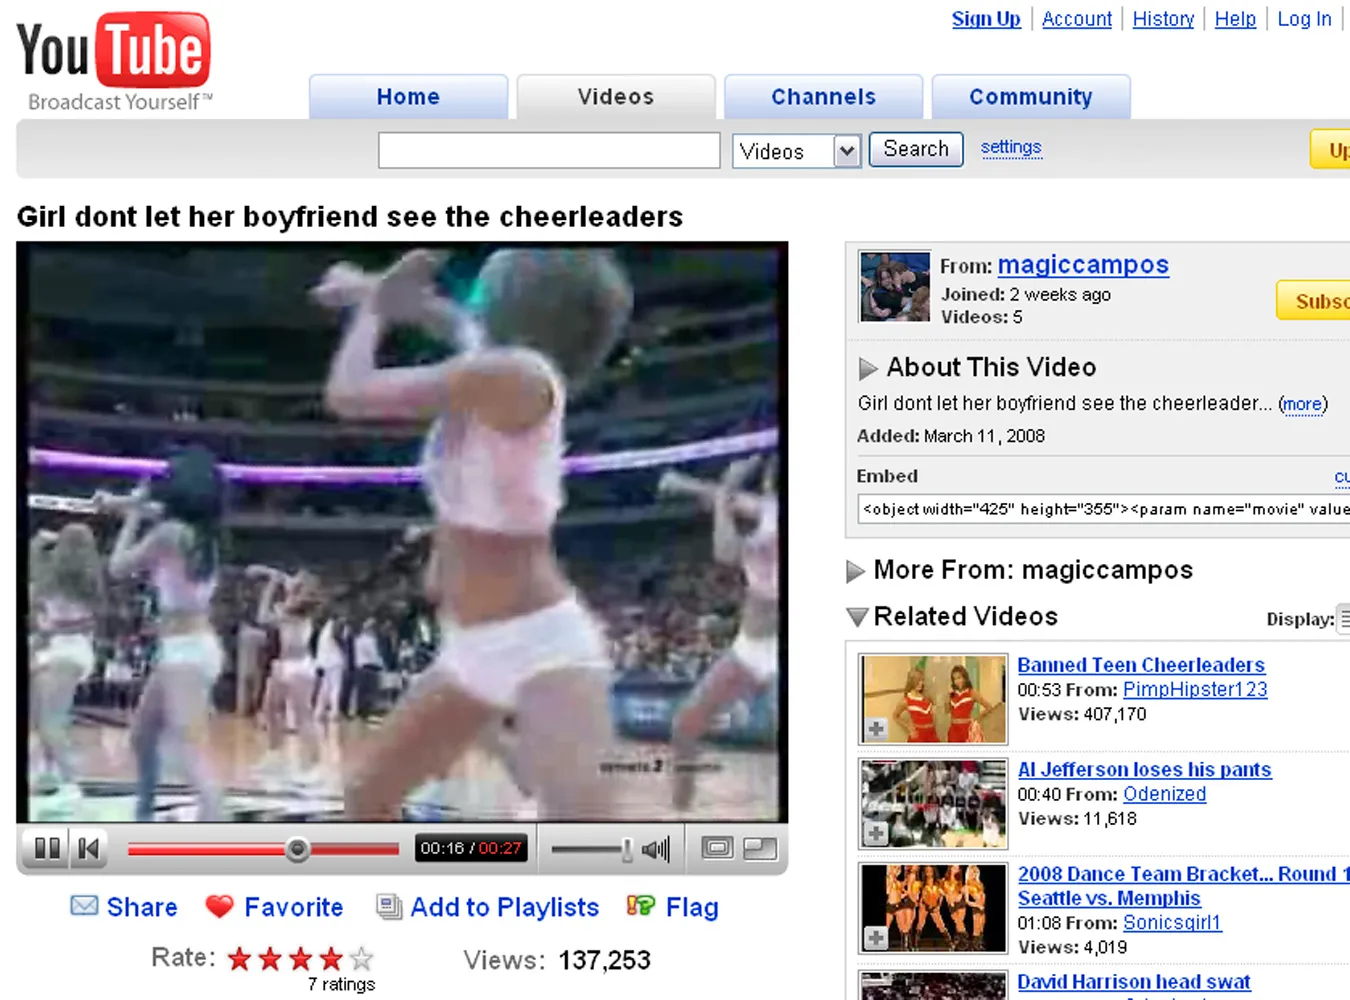1350x1000 pixels.
Task: Restart video with rewind button
Action: click(x=89, y=849)
